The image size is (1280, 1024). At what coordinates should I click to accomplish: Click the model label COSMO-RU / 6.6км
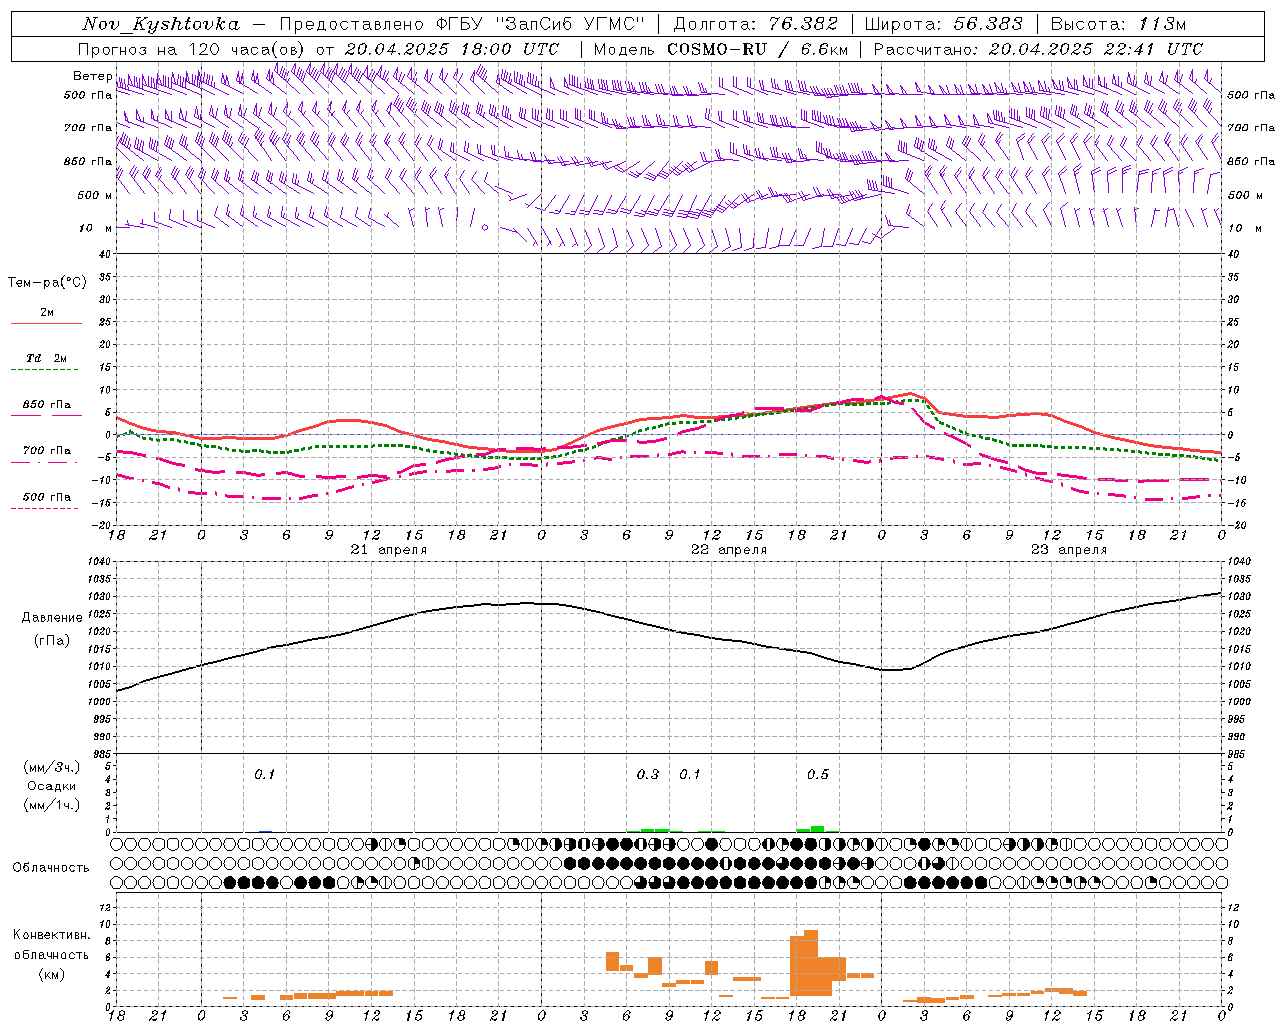[758, 49]
